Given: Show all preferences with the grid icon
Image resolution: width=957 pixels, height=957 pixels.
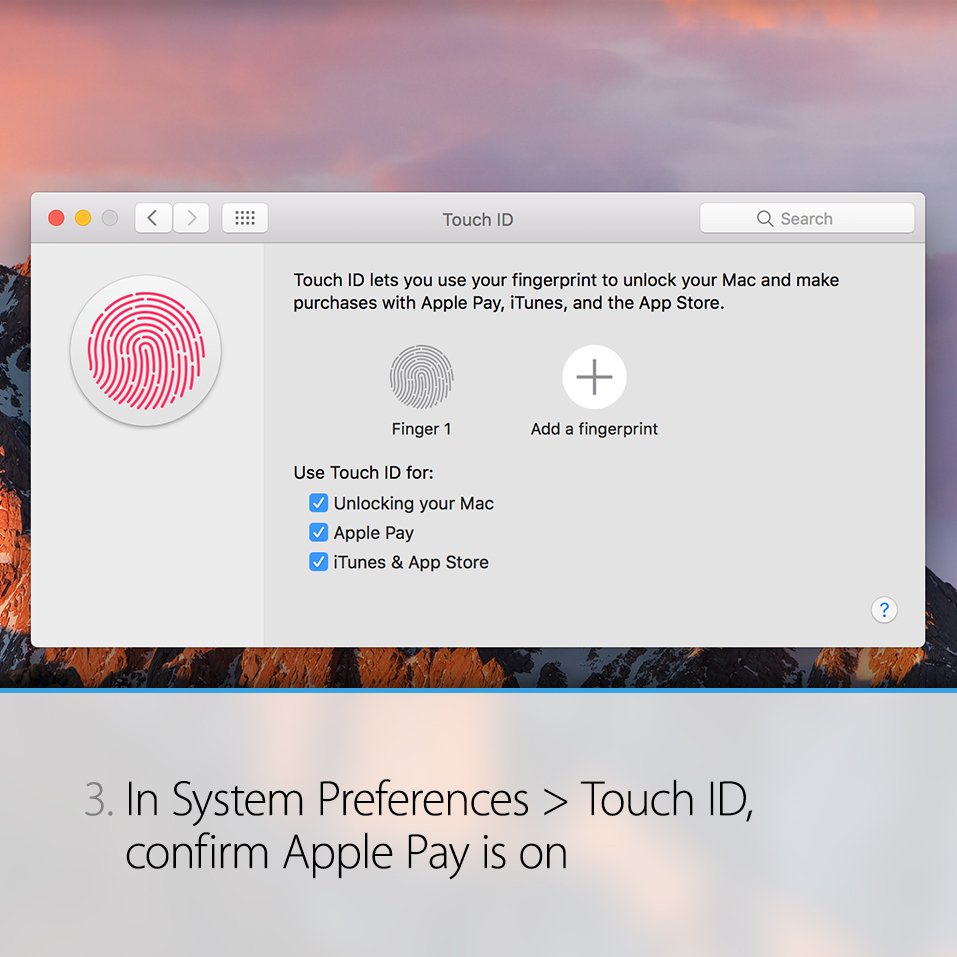Looking at the screenshot, I should [x=245, y=218].
